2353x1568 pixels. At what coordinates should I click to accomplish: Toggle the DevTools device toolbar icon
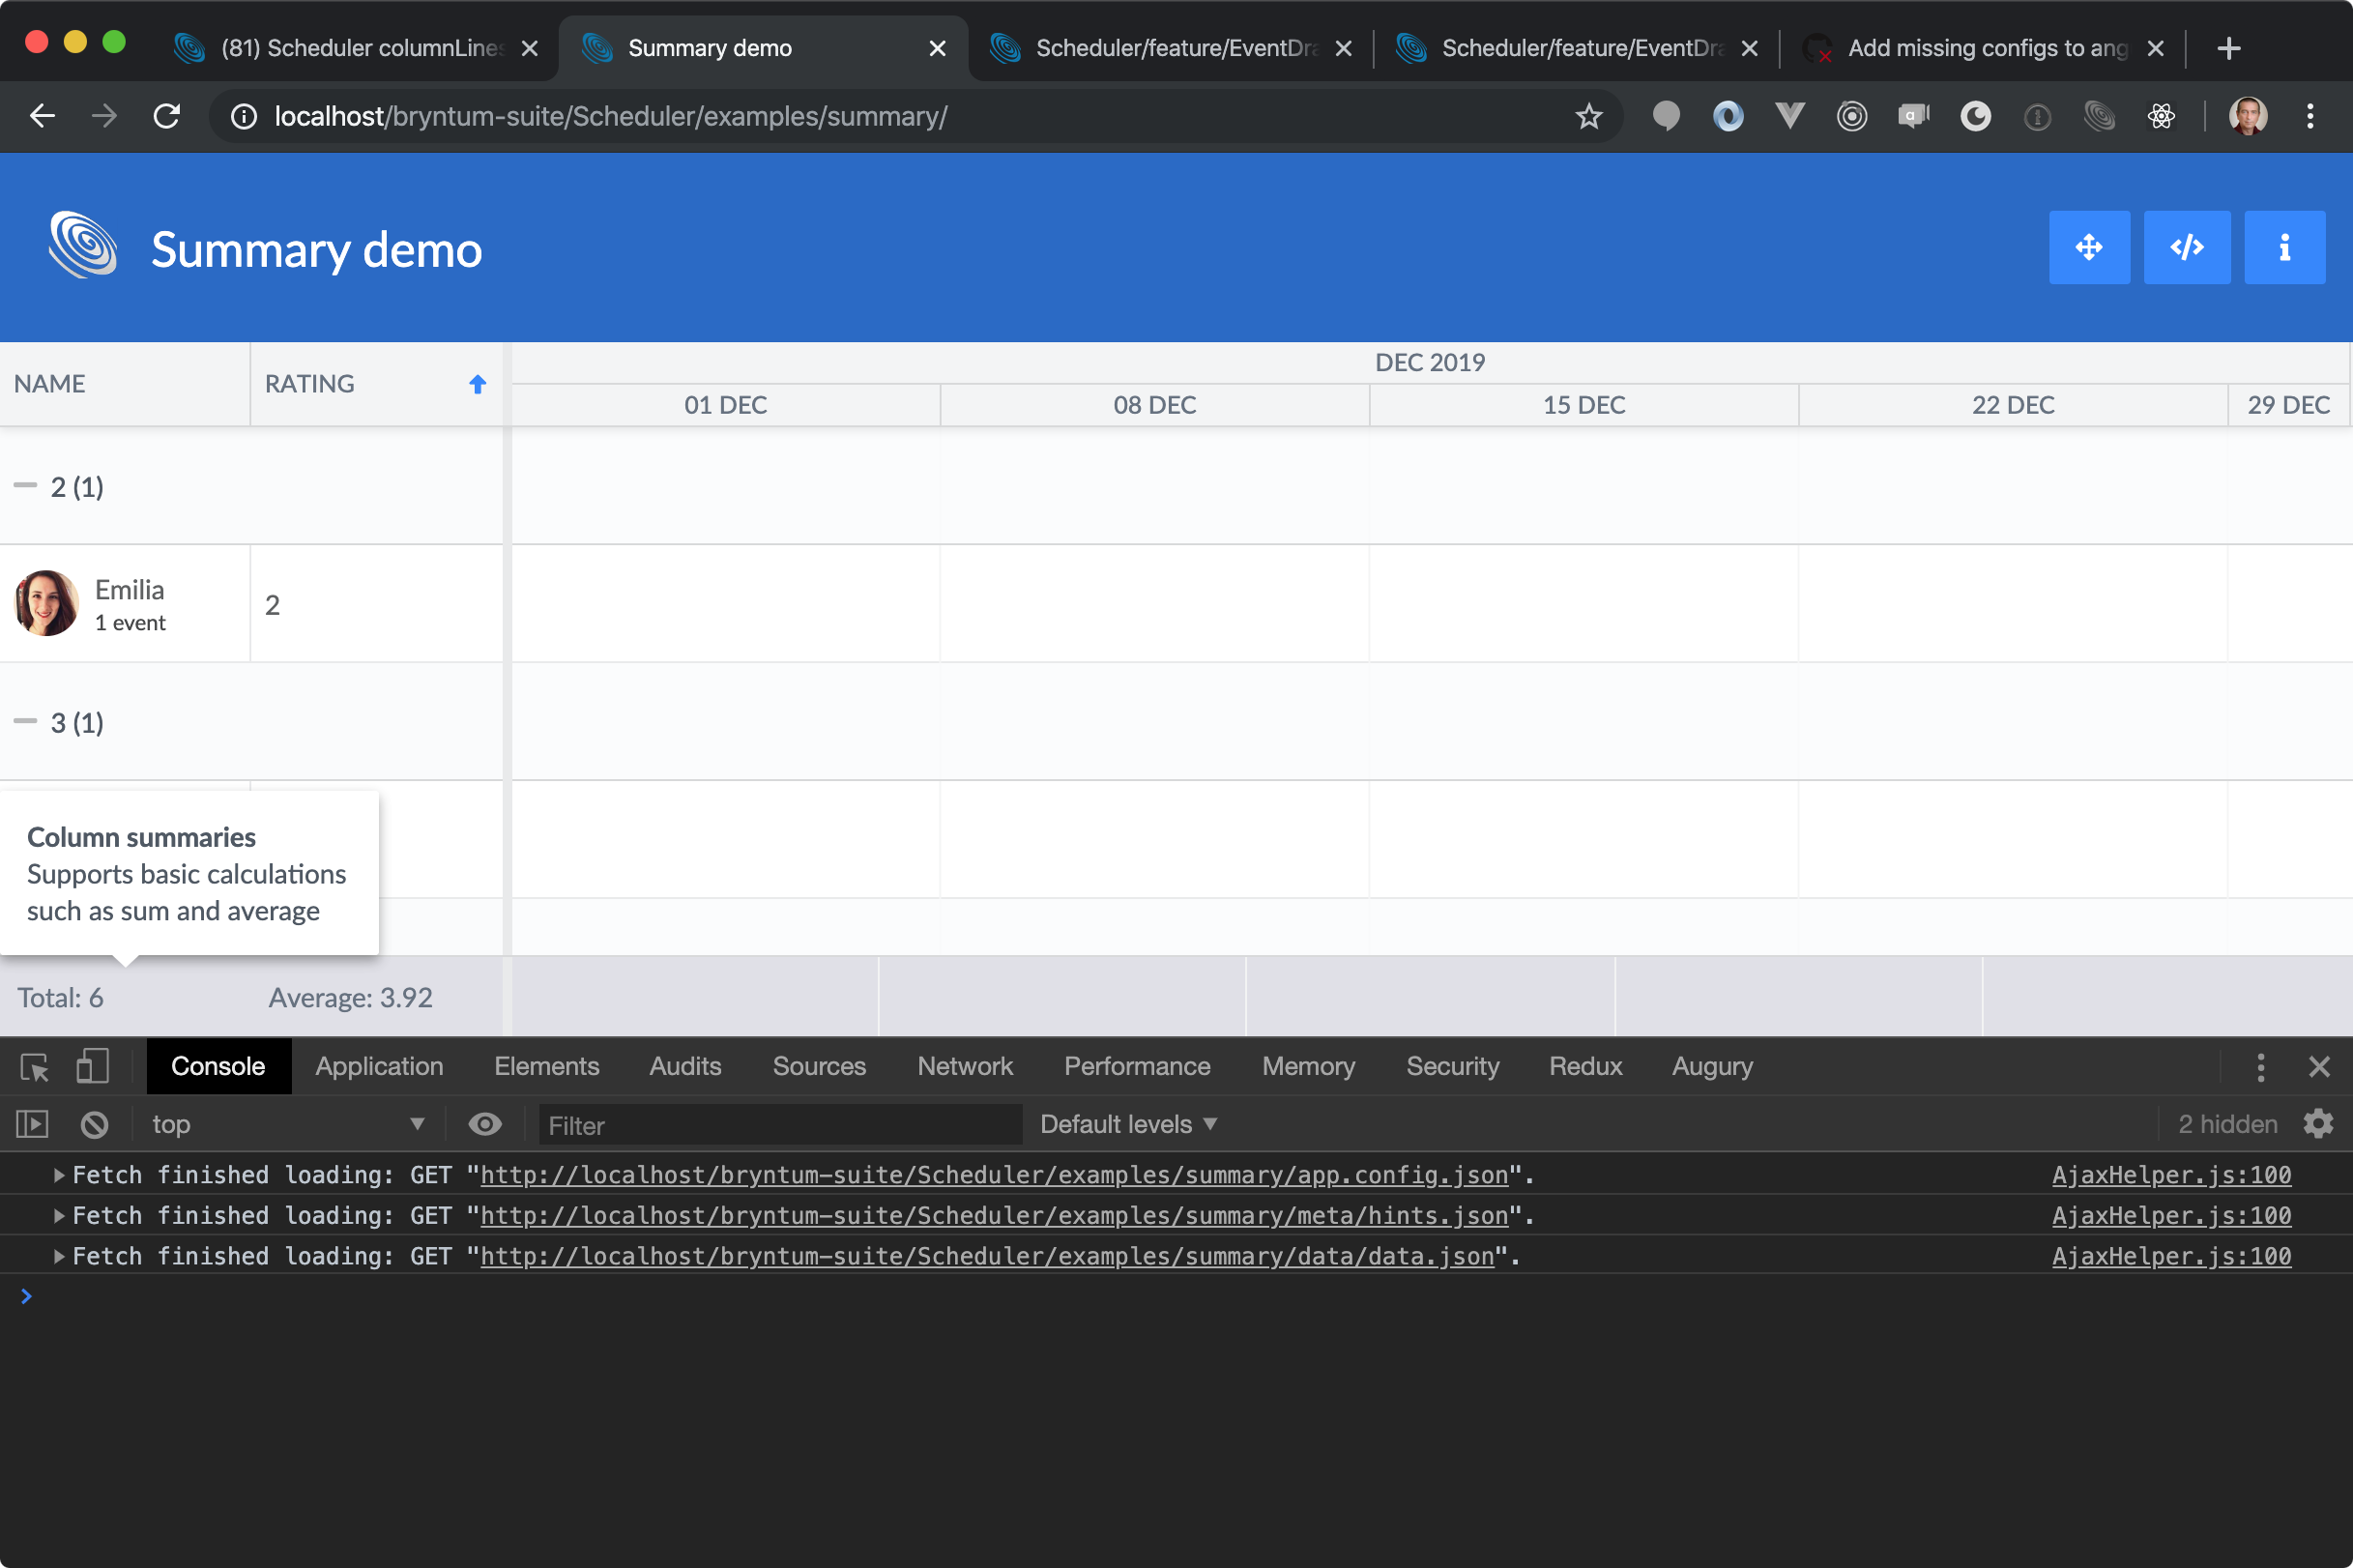pyautogui.click(x=93, y=1067)
